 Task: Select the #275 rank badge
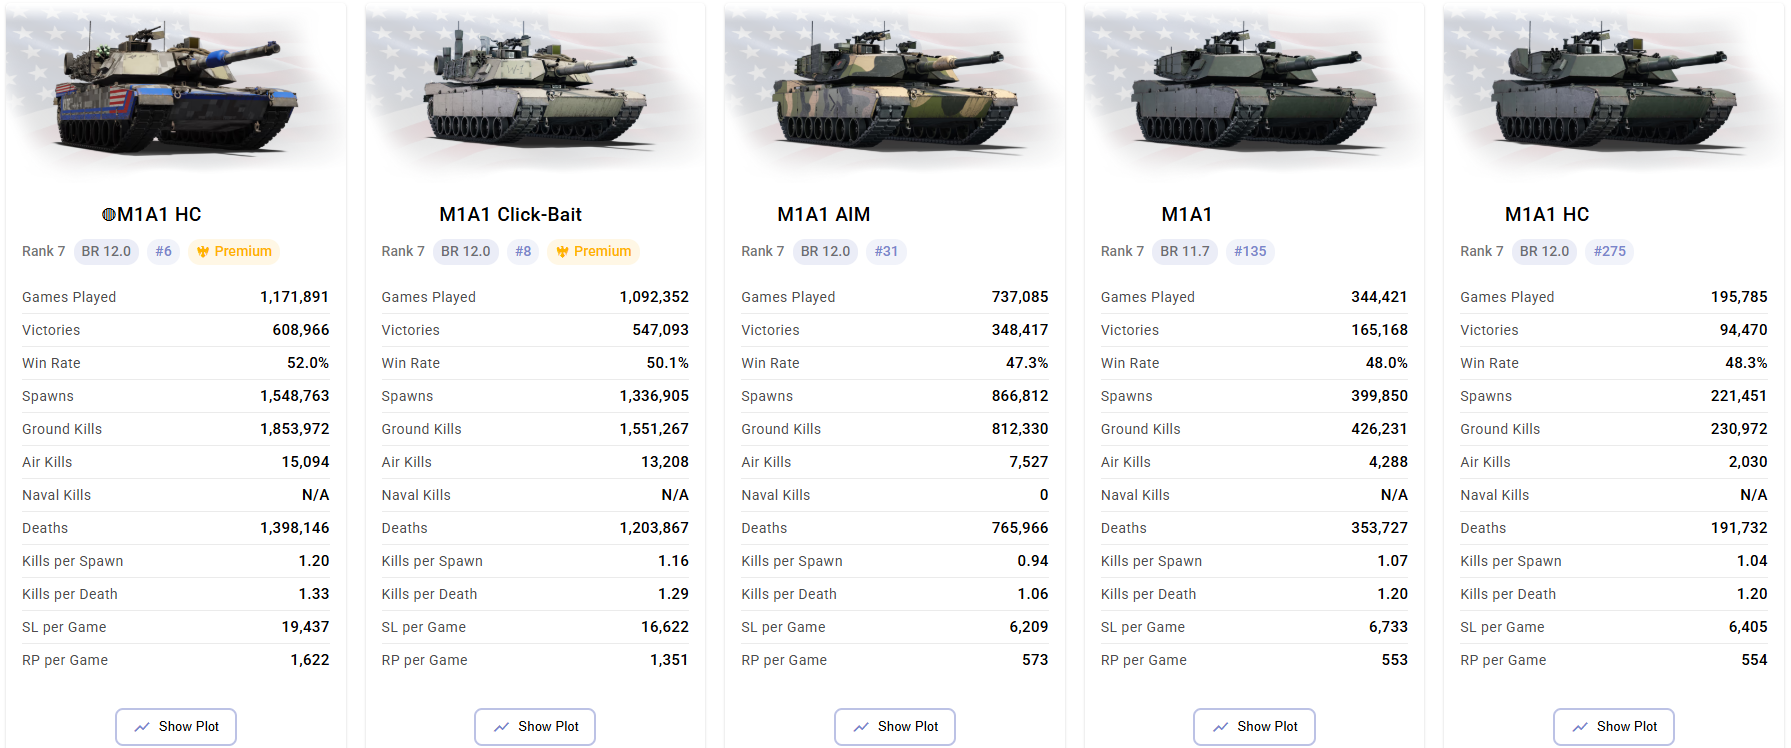tap(1609, 251)
